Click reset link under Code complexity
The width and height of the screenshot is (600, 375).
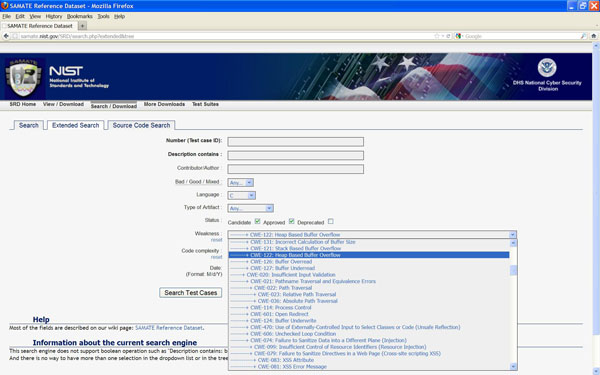point(216,257)
